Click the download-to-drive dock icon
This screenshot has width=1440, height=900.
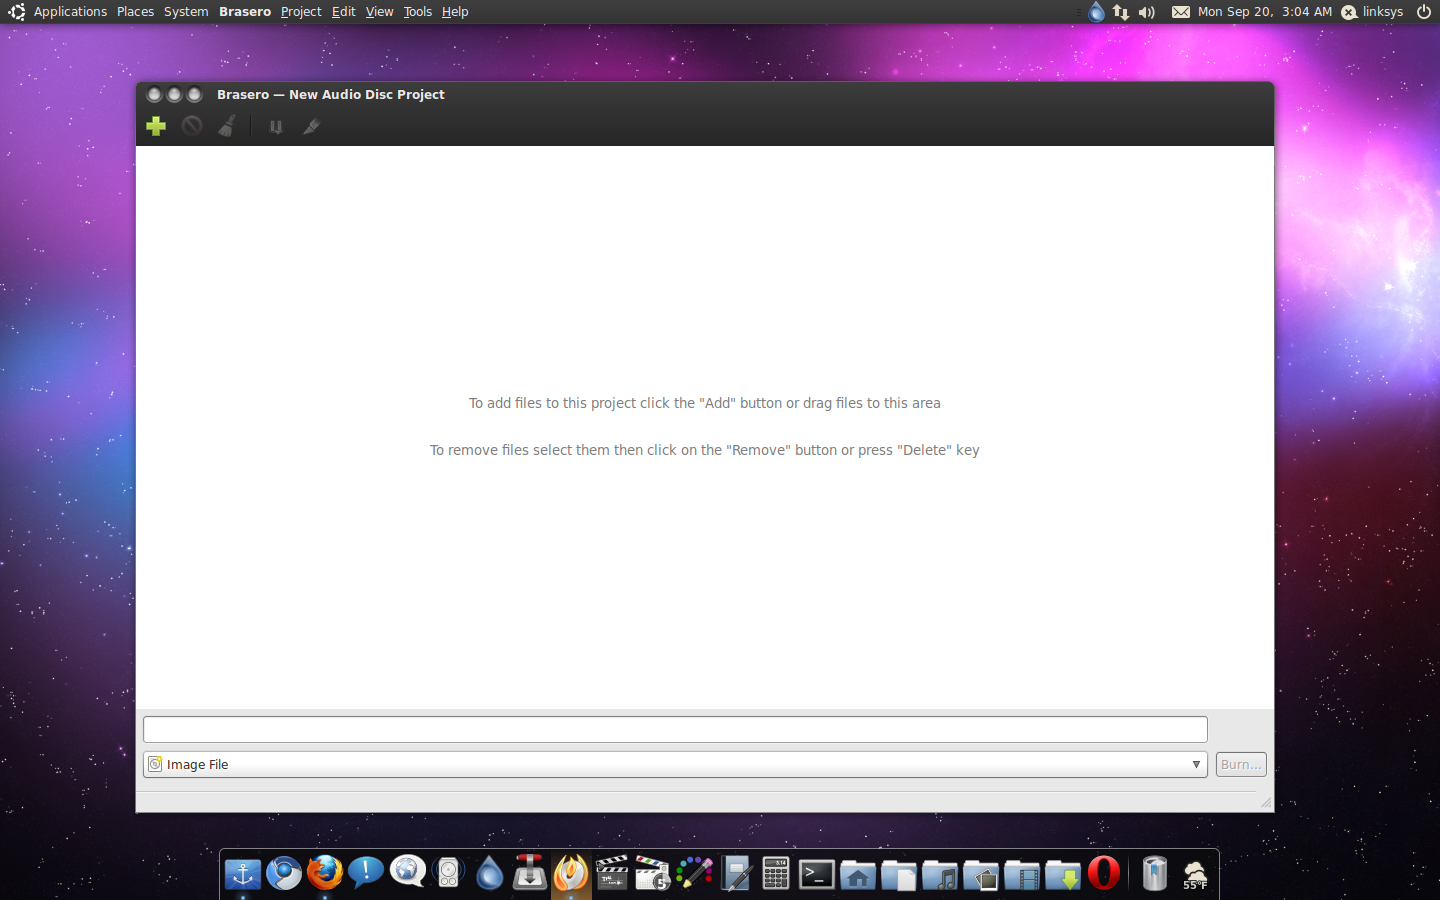point(530,873)
